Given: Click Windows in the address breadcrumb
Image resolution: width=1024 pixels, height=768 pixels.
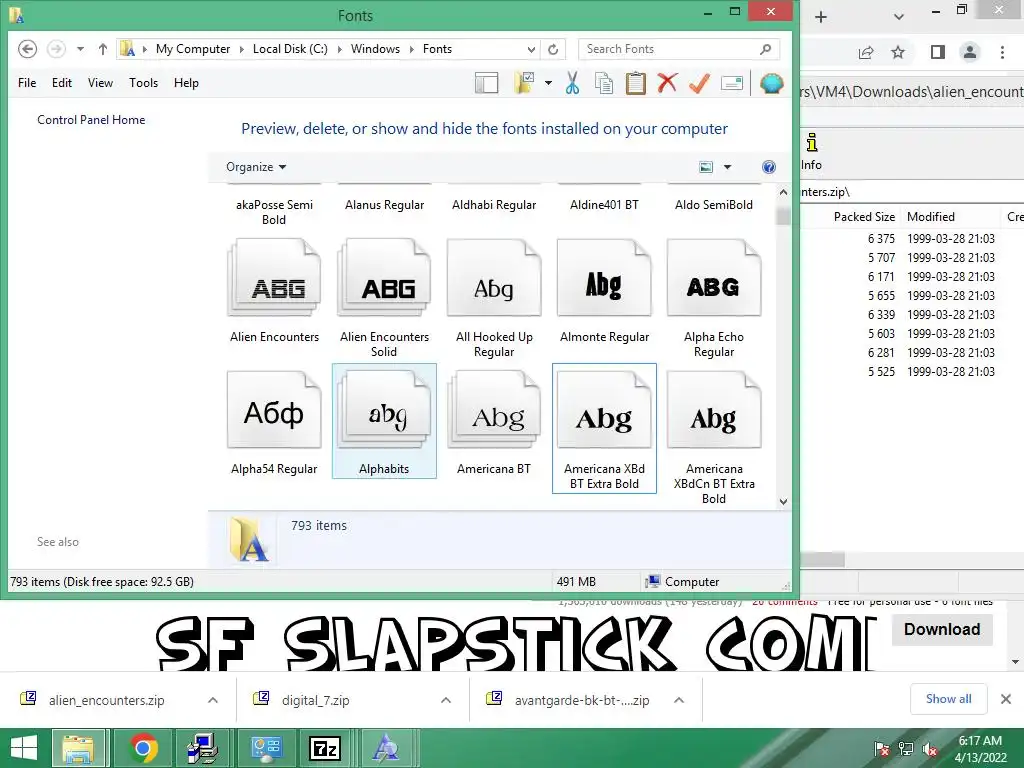Looking at the screenshot, I should [375, 49].
